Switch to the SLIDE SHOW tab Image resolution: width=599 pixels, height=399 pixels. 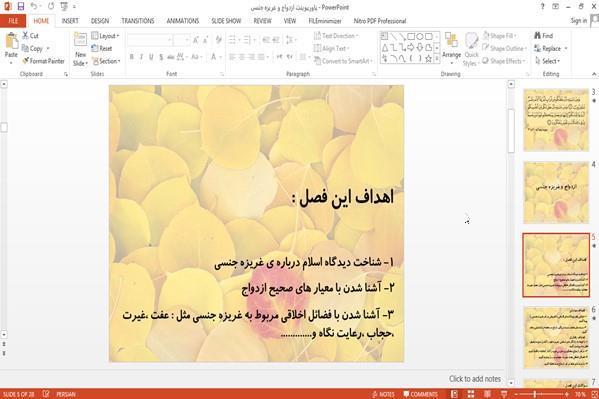click(226, 21)
